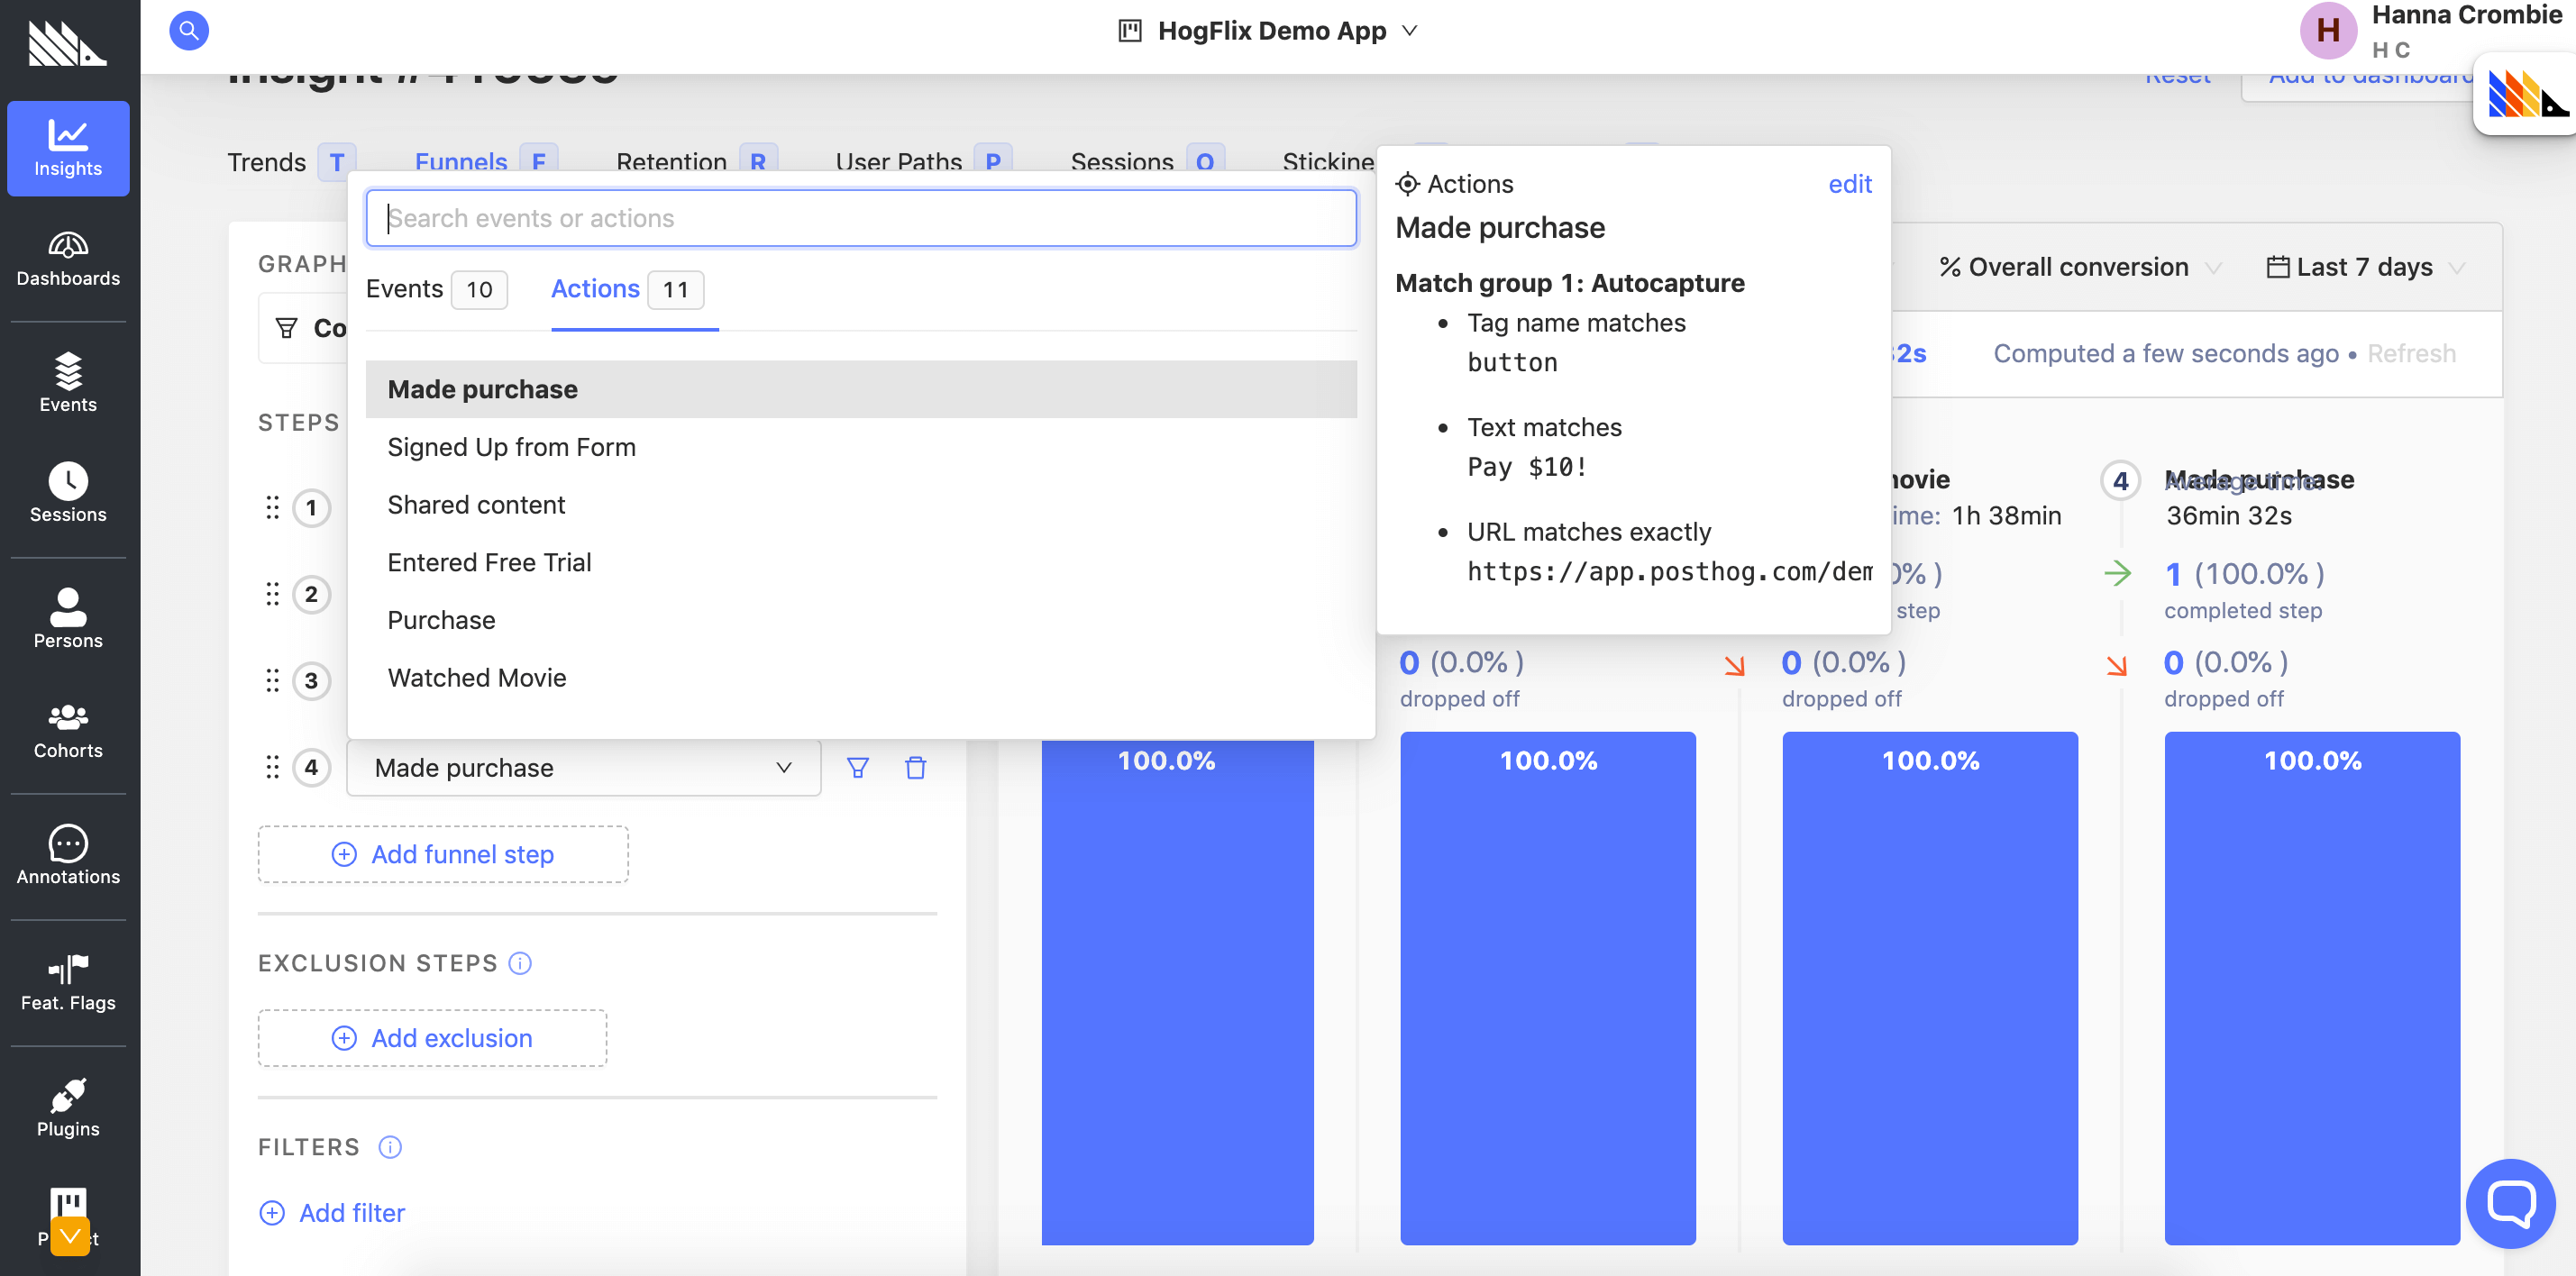Open Cohorts from the sidebar

point(68,731)
